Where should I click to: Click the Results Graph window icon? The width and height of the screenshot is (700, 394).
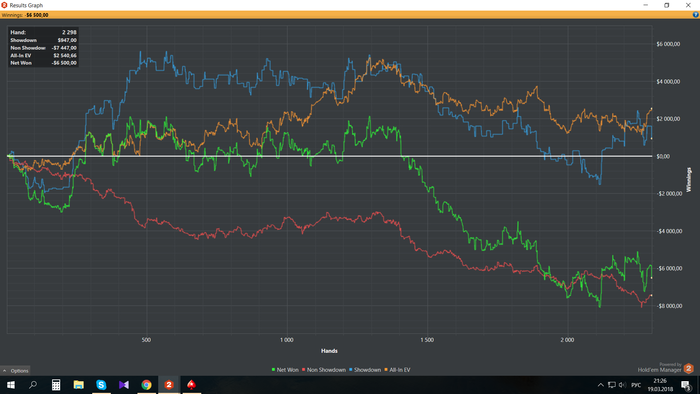(x=4, y=5)
